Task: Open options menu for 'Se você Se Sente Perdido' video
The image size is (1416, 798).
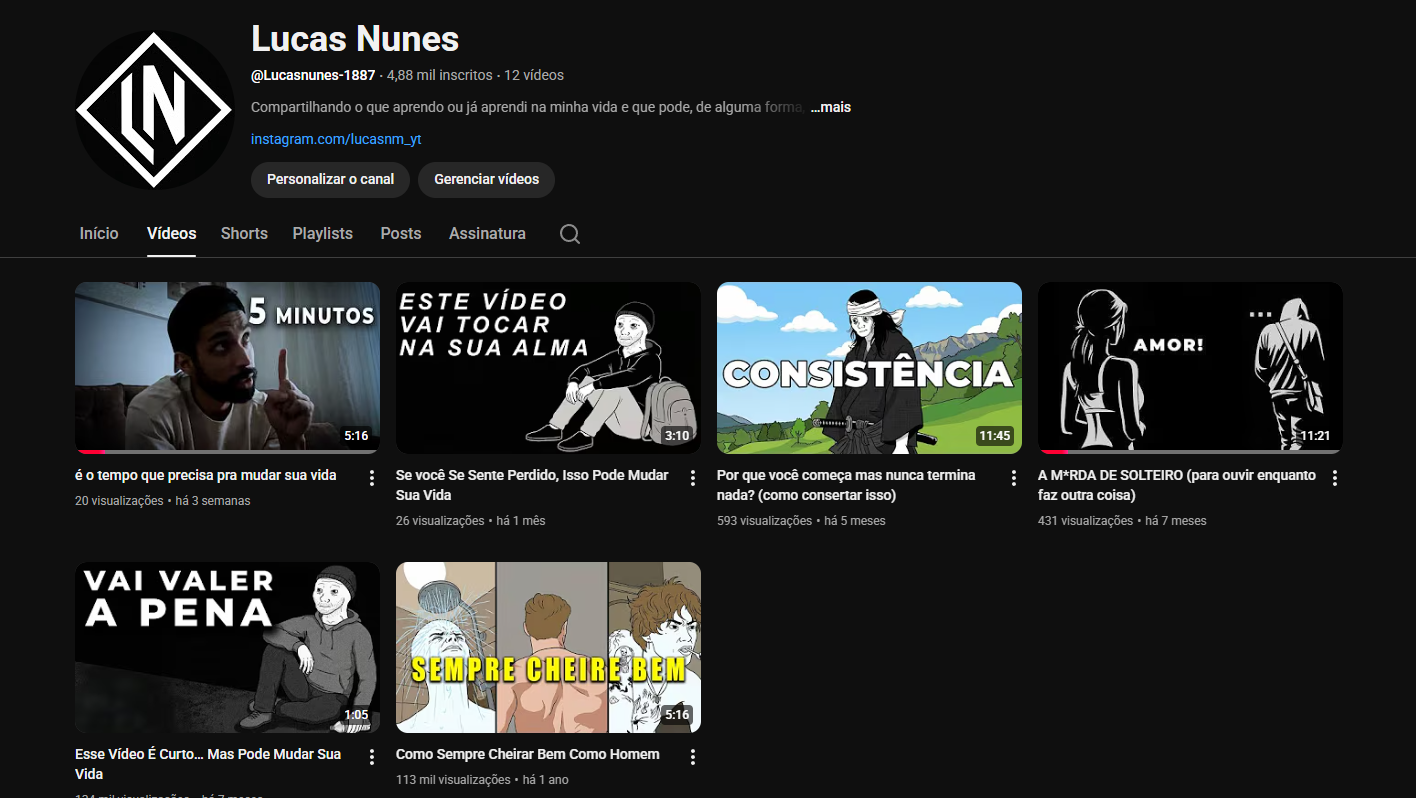Action: point(693,478)
